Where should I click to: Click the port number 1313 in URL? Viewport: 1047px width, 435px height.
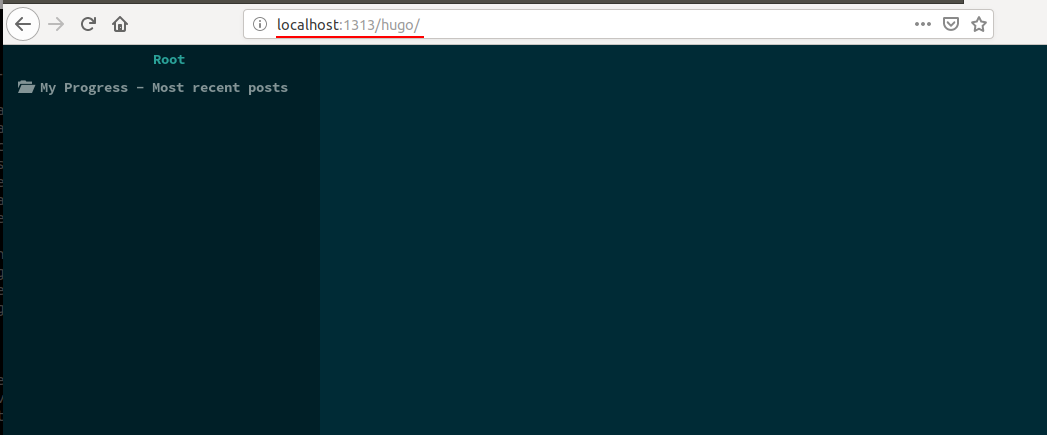click(x=358, y=24)
